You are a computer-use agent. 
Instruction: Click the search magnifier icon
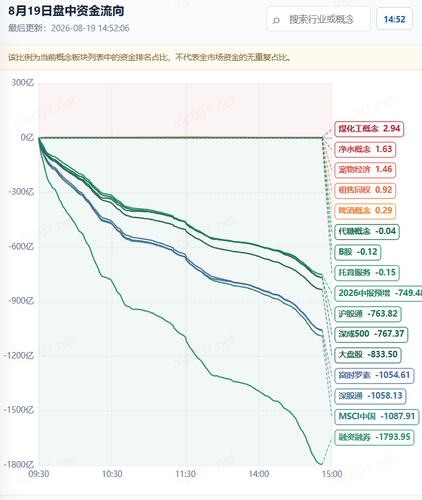pyautogui.click(x=276, y=20)
